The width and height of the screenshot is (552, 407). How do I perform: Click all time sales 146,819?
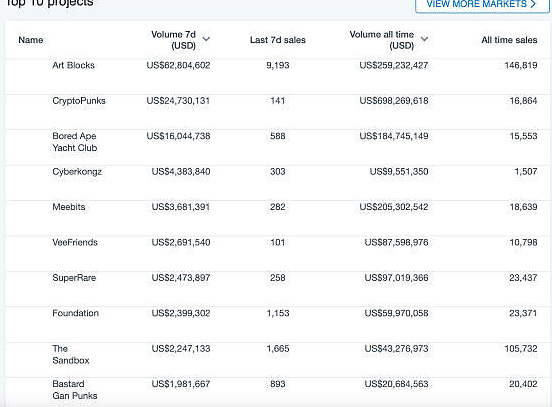point(521,65)
